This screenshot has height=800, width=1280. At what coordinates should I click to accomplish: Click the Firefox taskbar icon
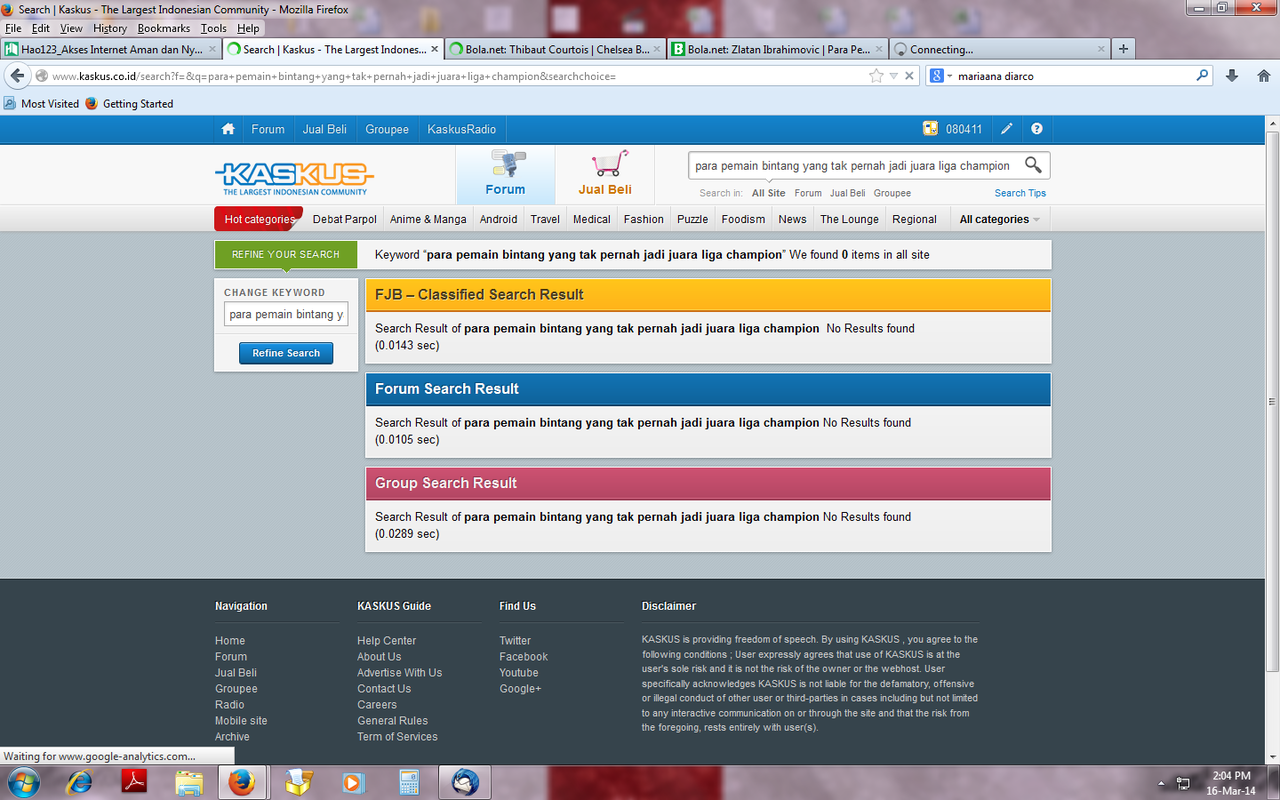click(x=241, y=782)
